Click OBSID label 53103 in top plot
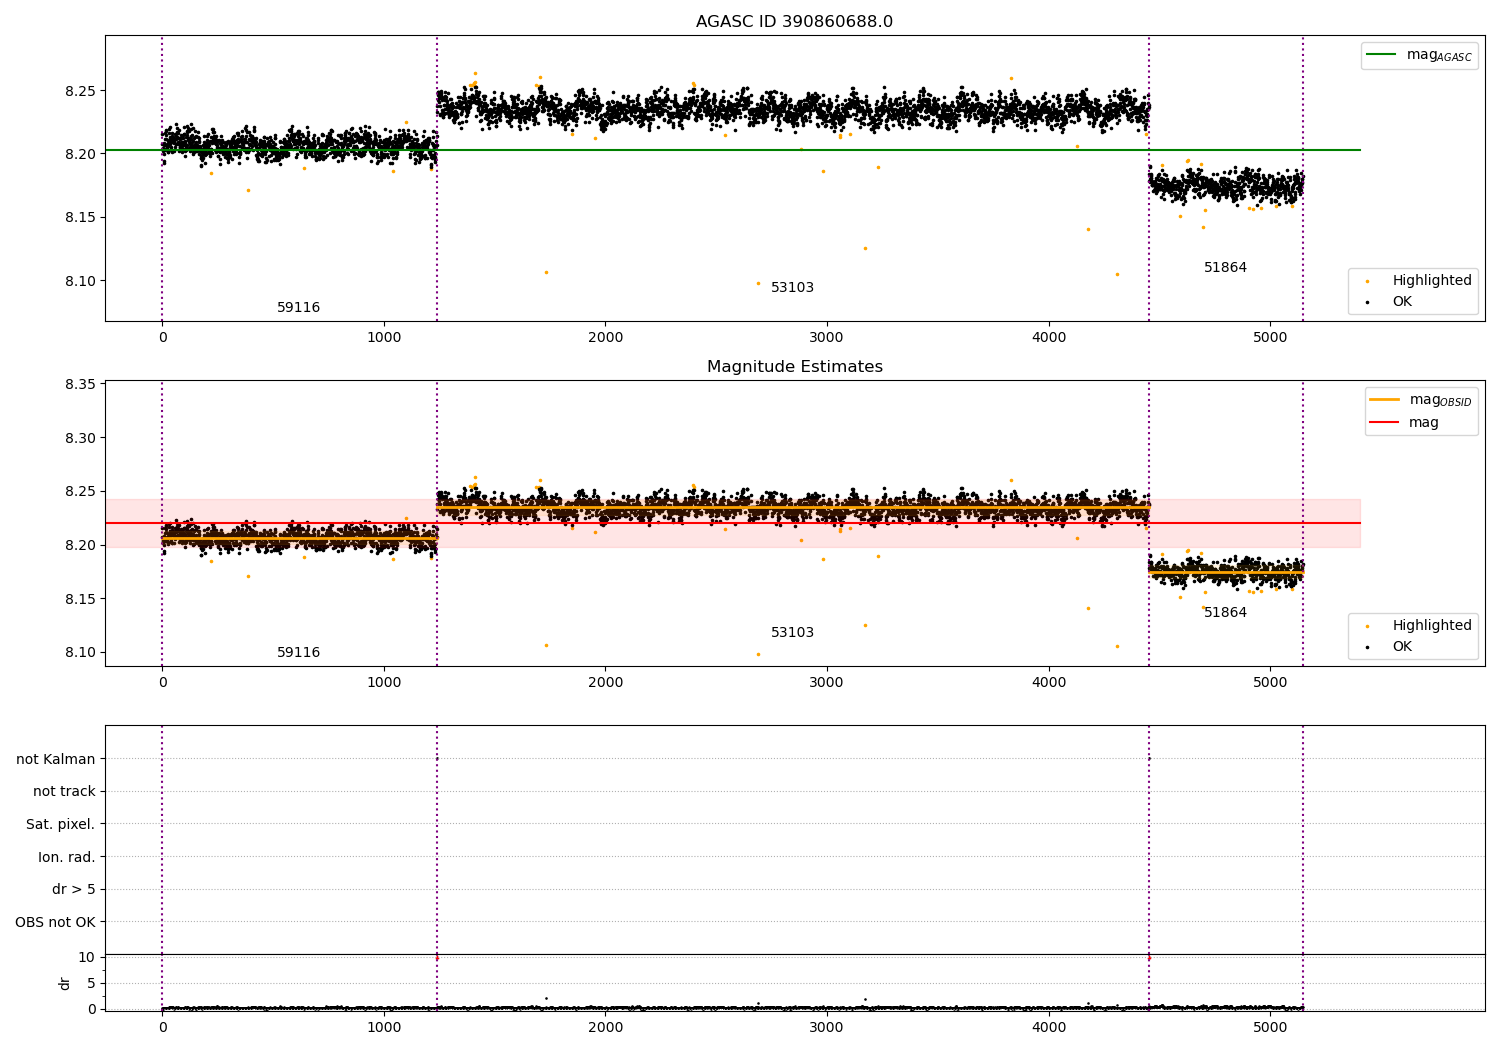The width and height of the screenshot is (1500, 1050). coord(792,288)
